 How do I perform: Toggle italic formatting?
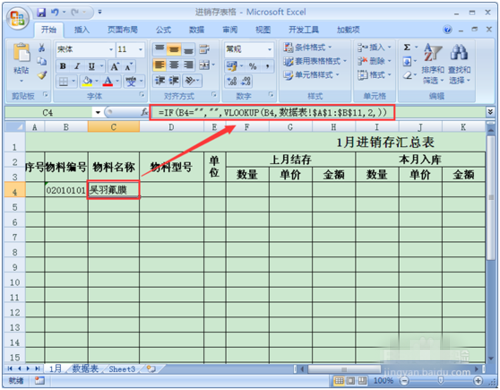(77, 66)
